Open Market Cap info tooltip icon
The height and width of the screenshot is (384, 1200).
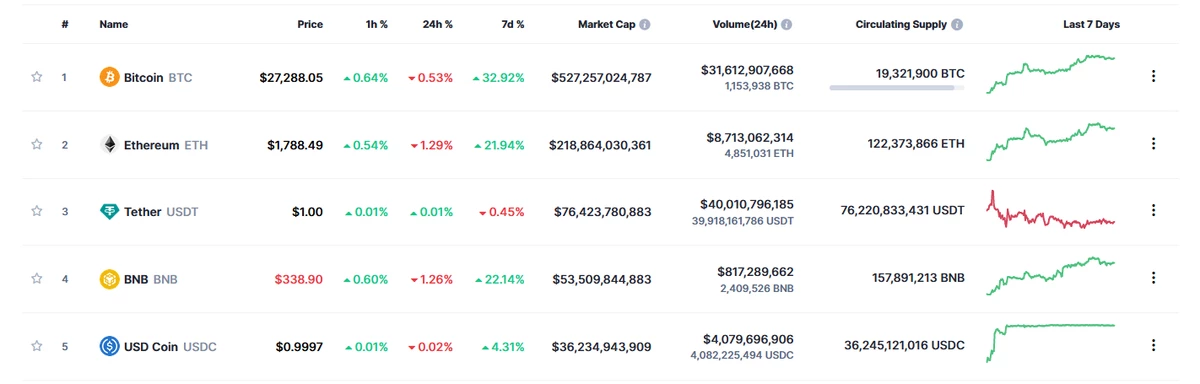pos(645,24)
